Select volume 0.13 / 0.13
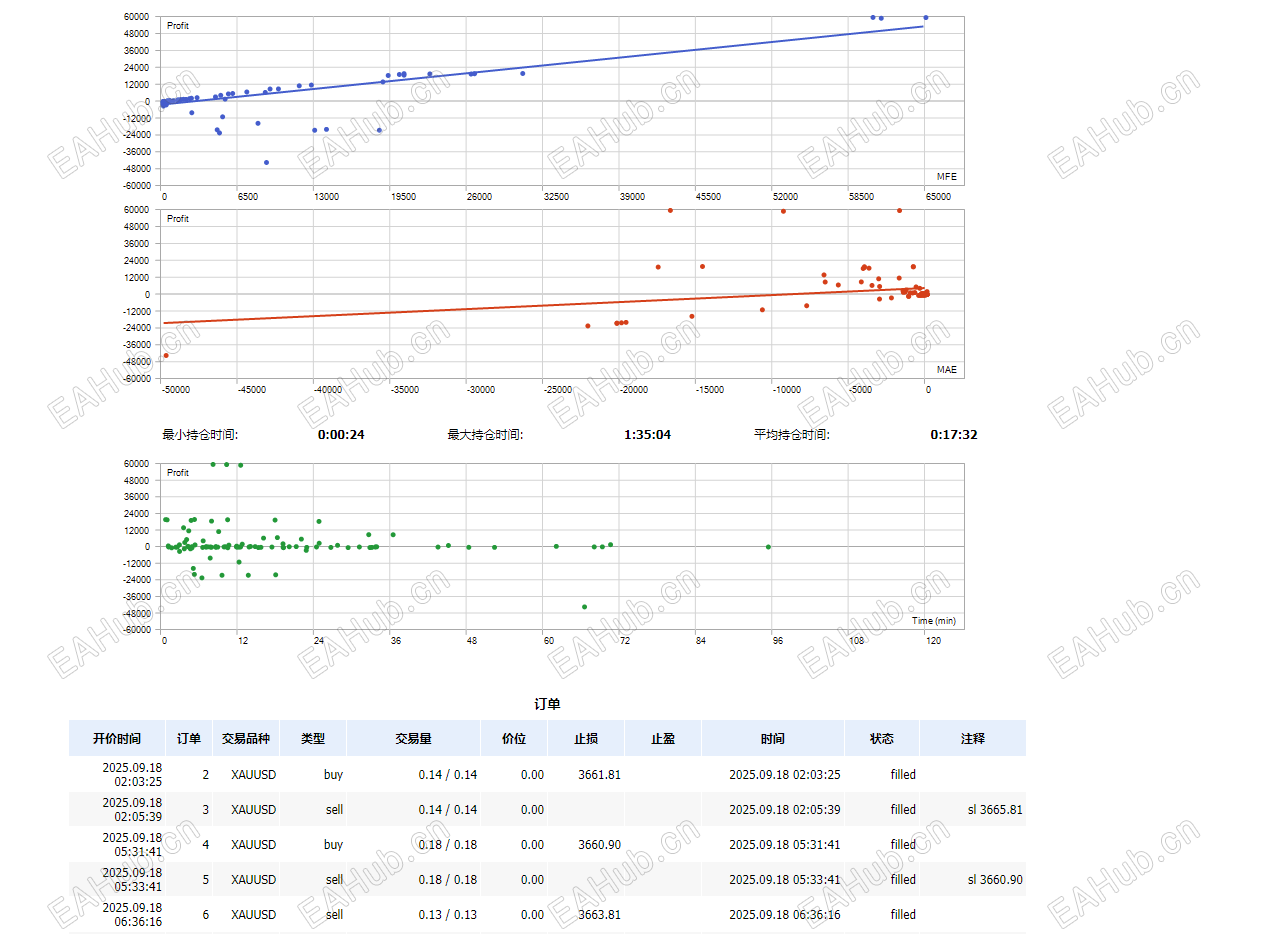Screen dimensions: 1276x934 pos(448,915)
